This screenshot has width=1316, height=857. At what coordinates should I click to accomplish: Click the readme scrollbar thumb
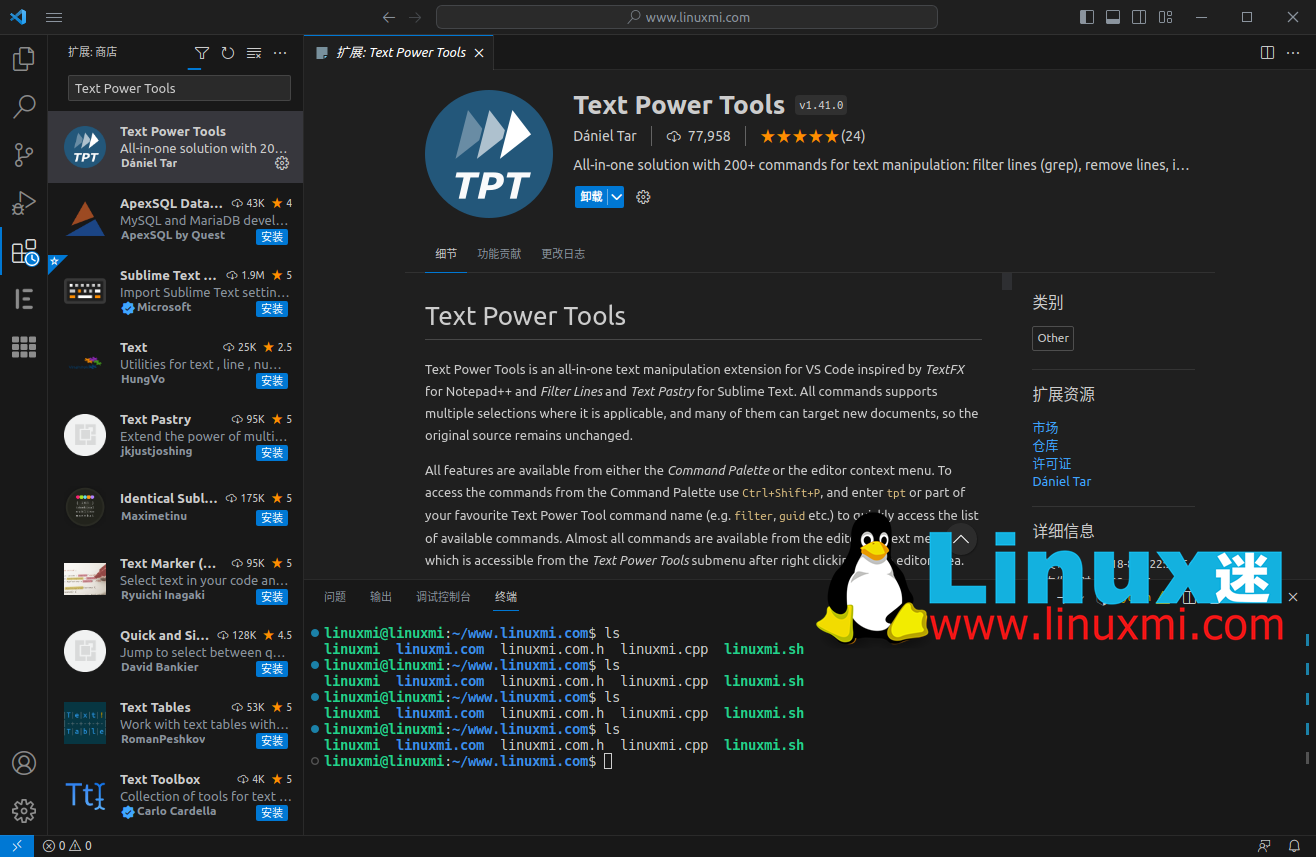1007,281
